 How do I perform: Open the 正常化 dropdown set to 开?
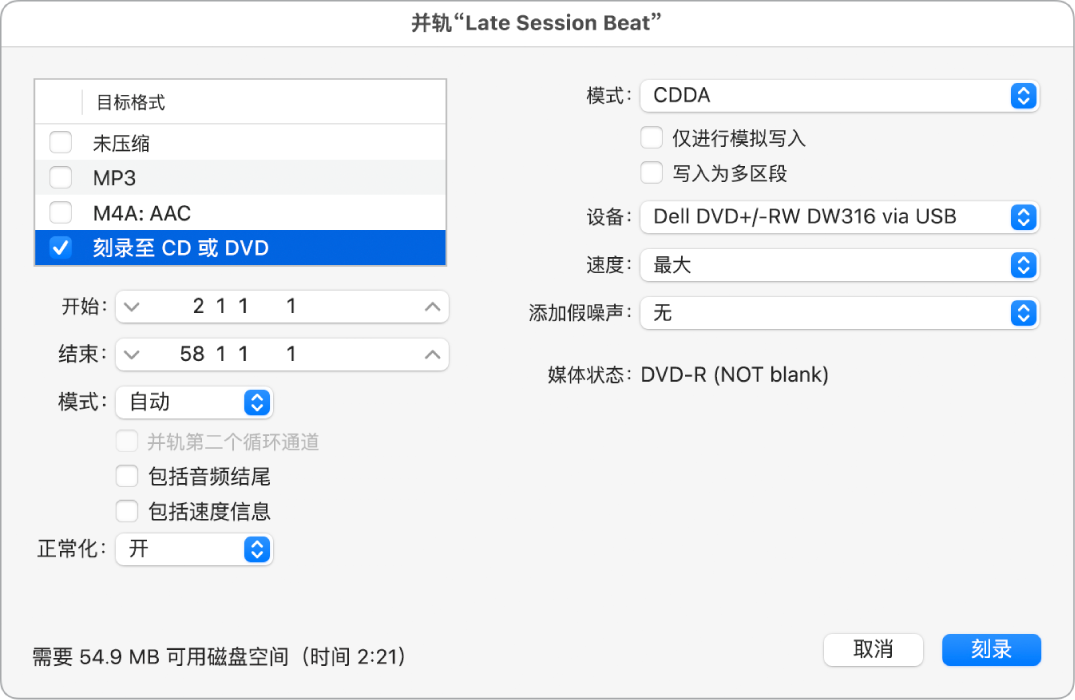[194, 549]
